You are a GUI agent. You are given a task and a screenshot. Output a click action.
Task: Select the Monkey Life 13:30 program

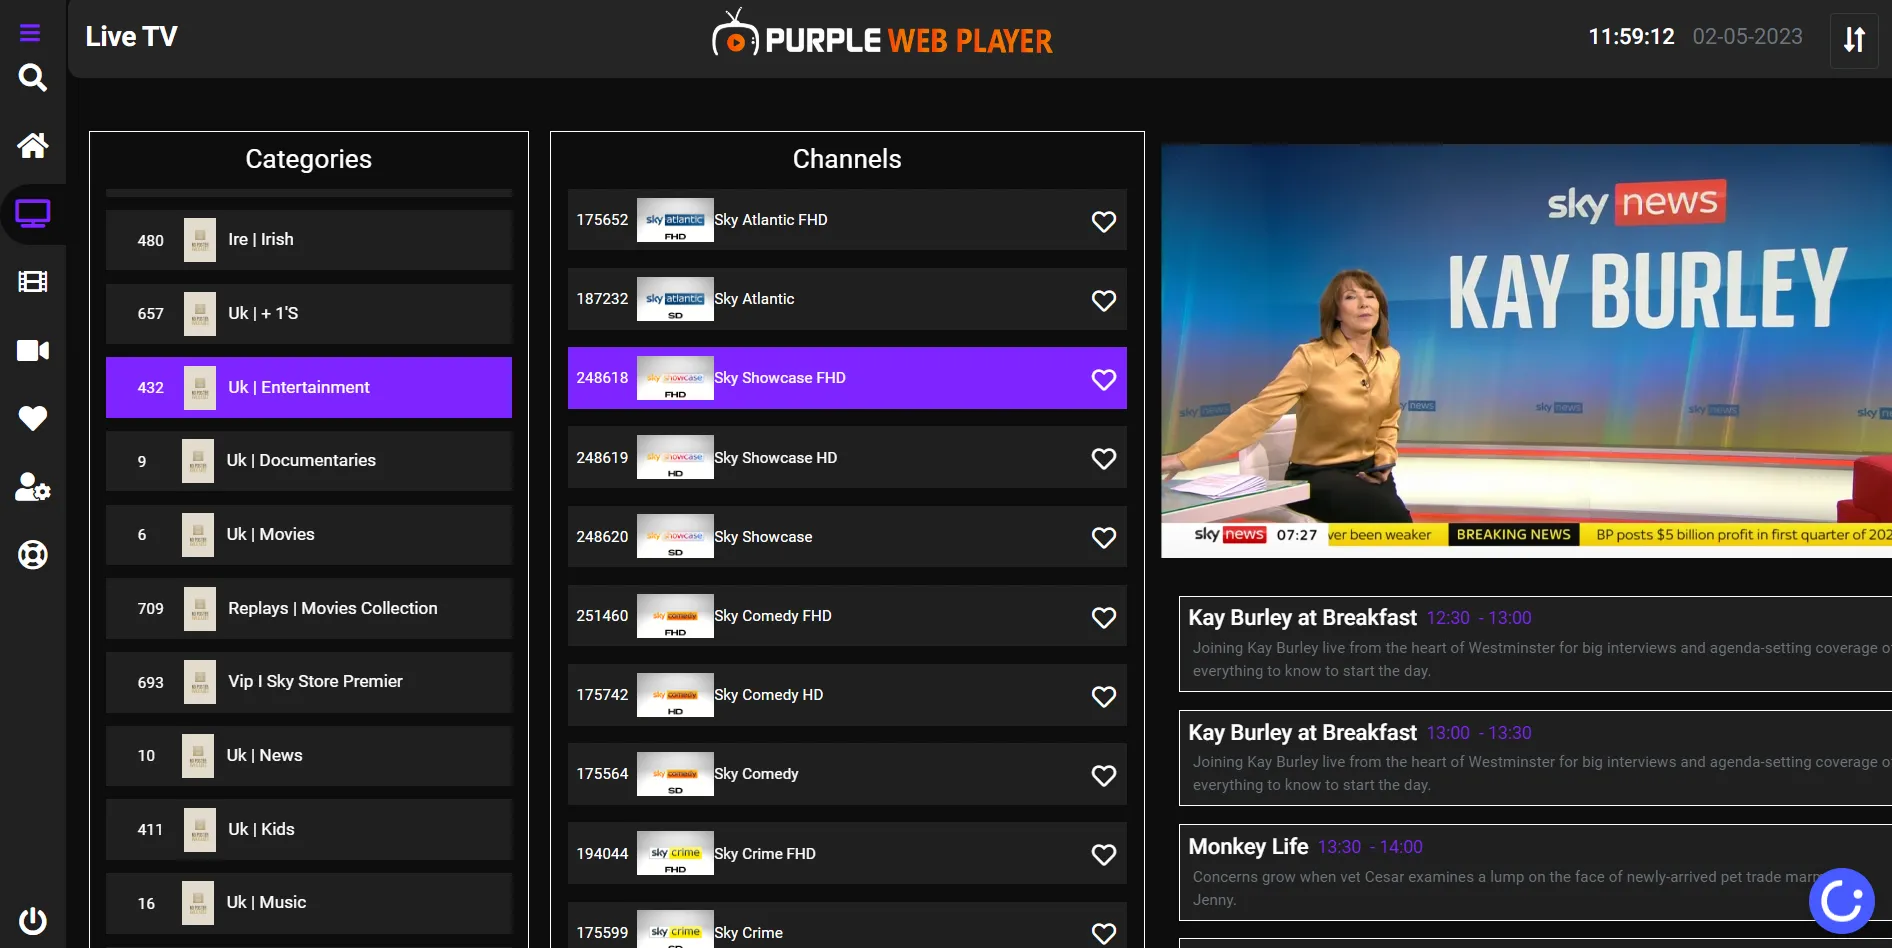[1535, 872]
